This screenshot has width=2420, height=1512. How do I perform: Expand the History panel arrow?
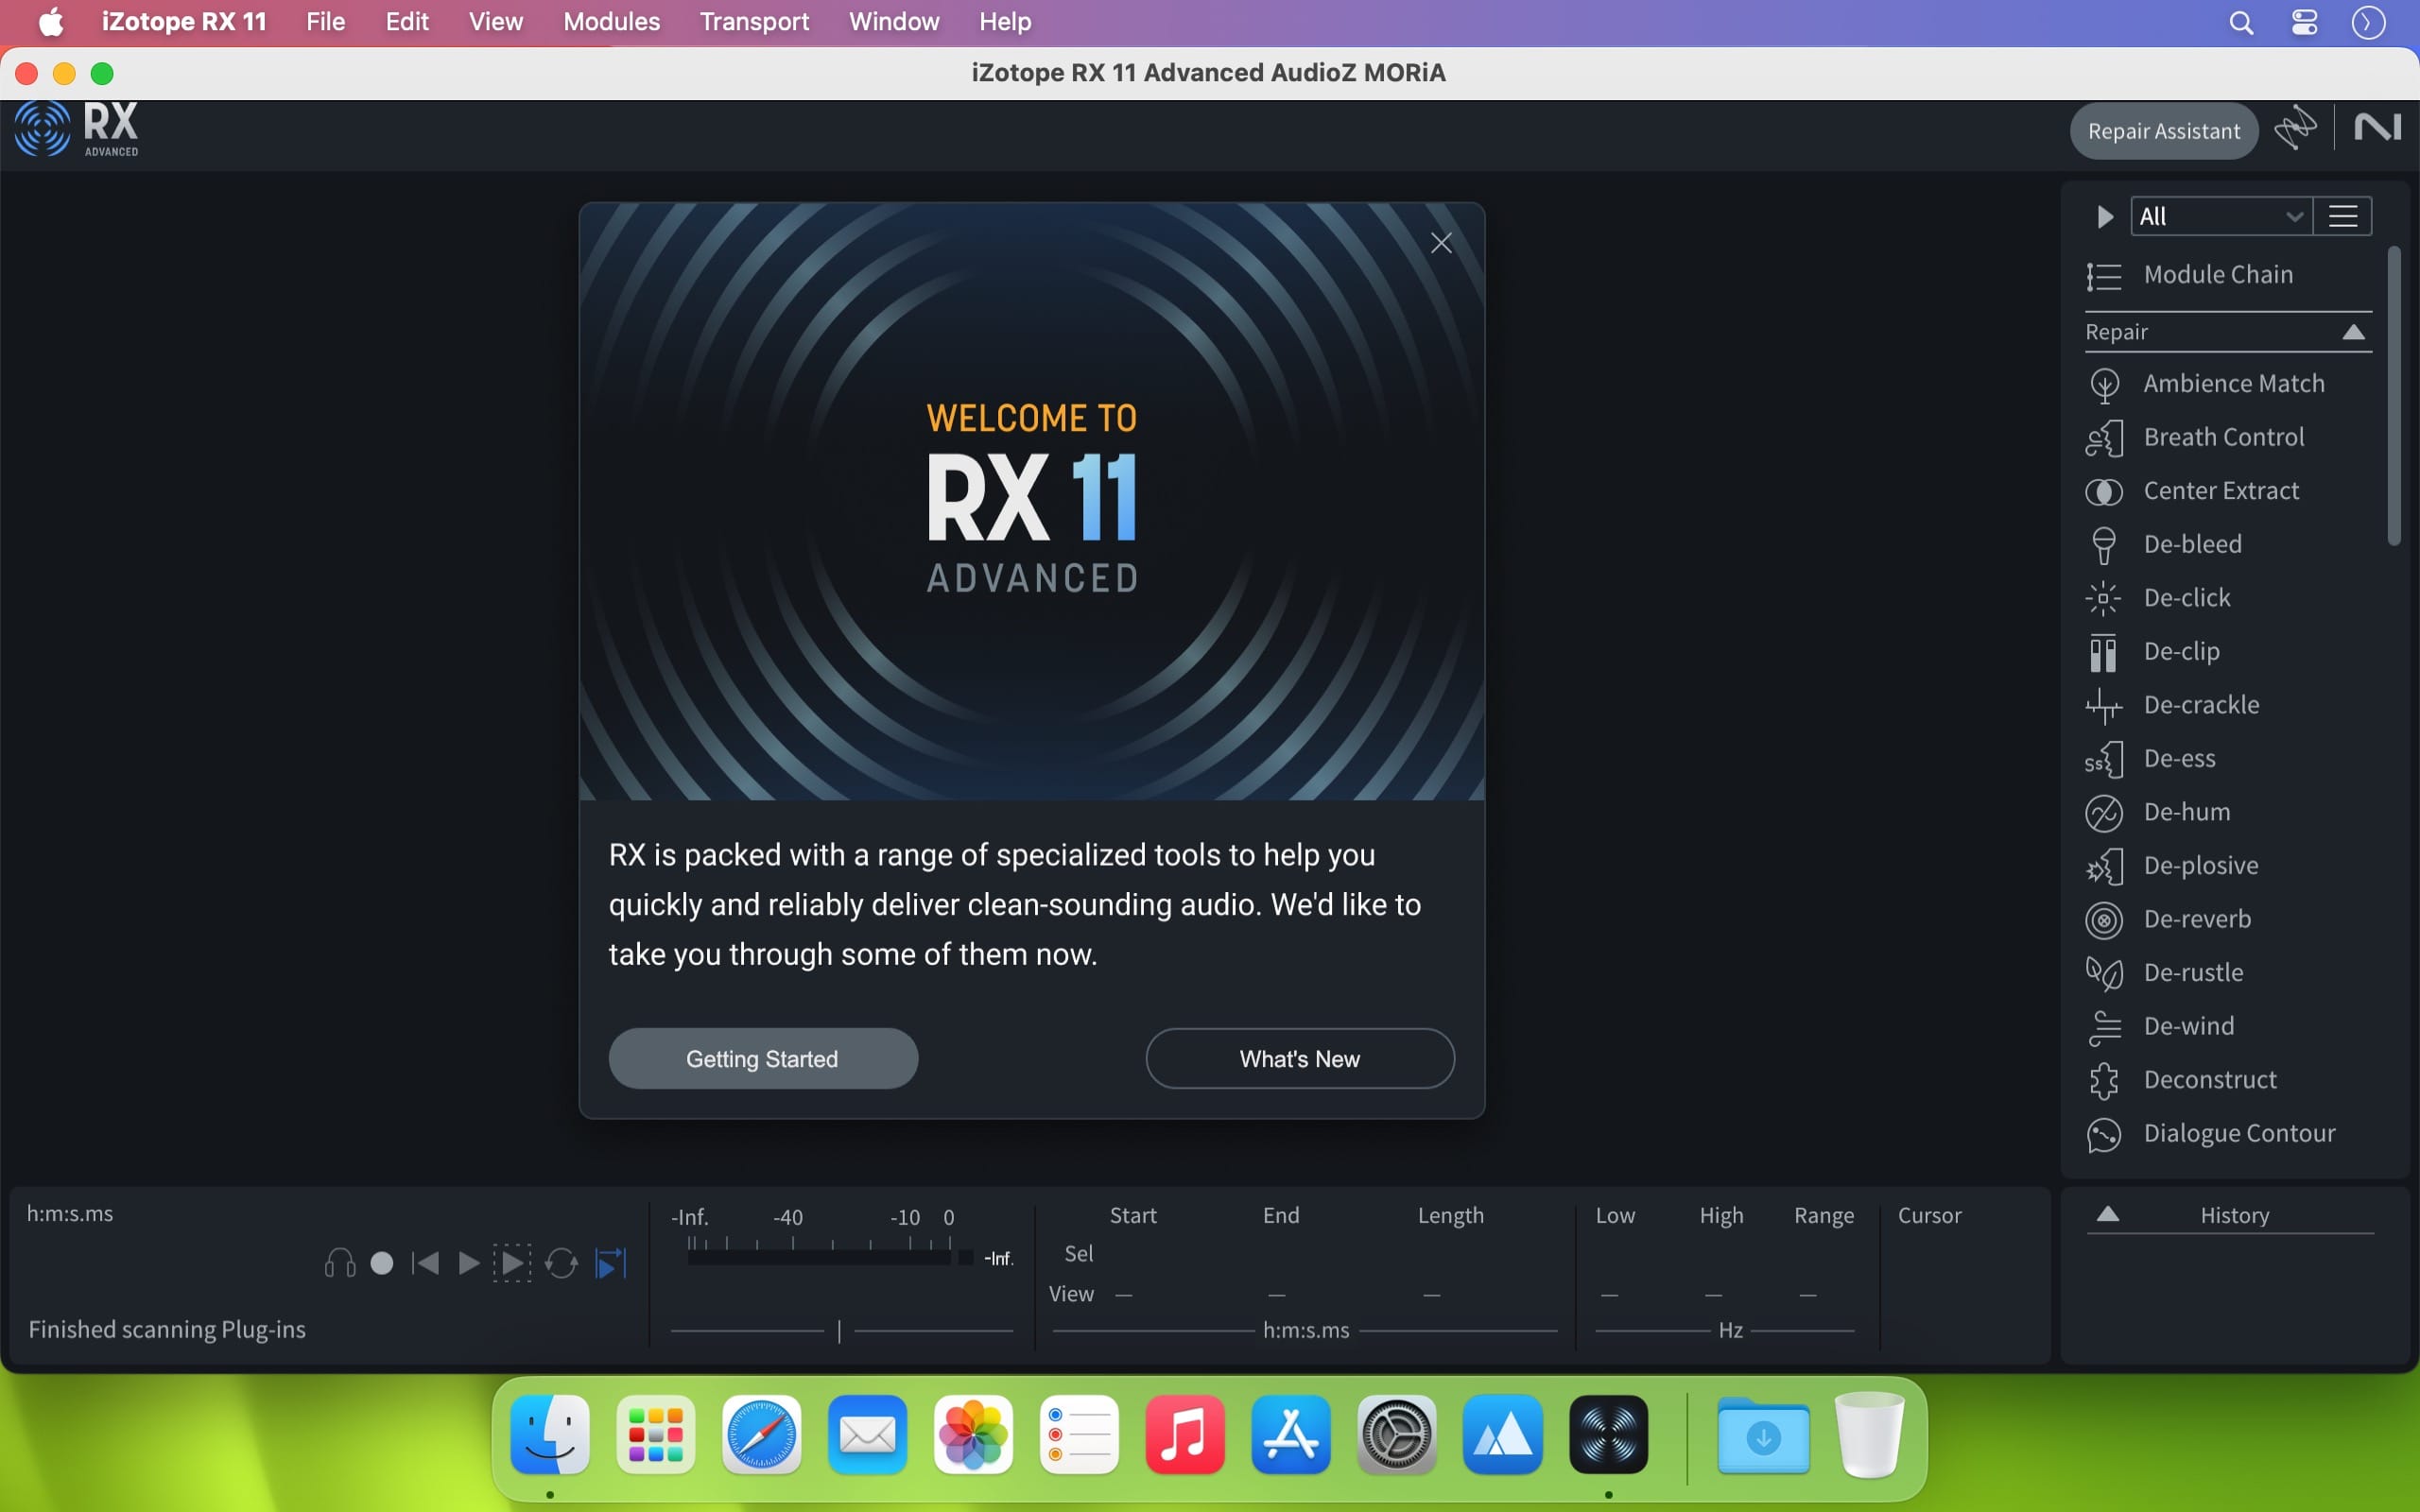pyautogui.click(x=2108, y=1214)
